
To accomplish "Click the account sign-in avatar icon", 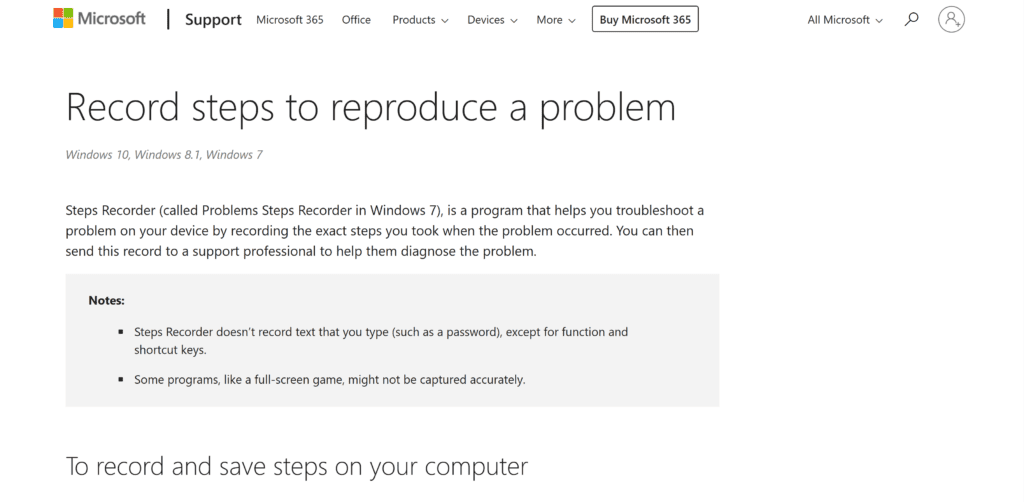I will coord(952,19).
